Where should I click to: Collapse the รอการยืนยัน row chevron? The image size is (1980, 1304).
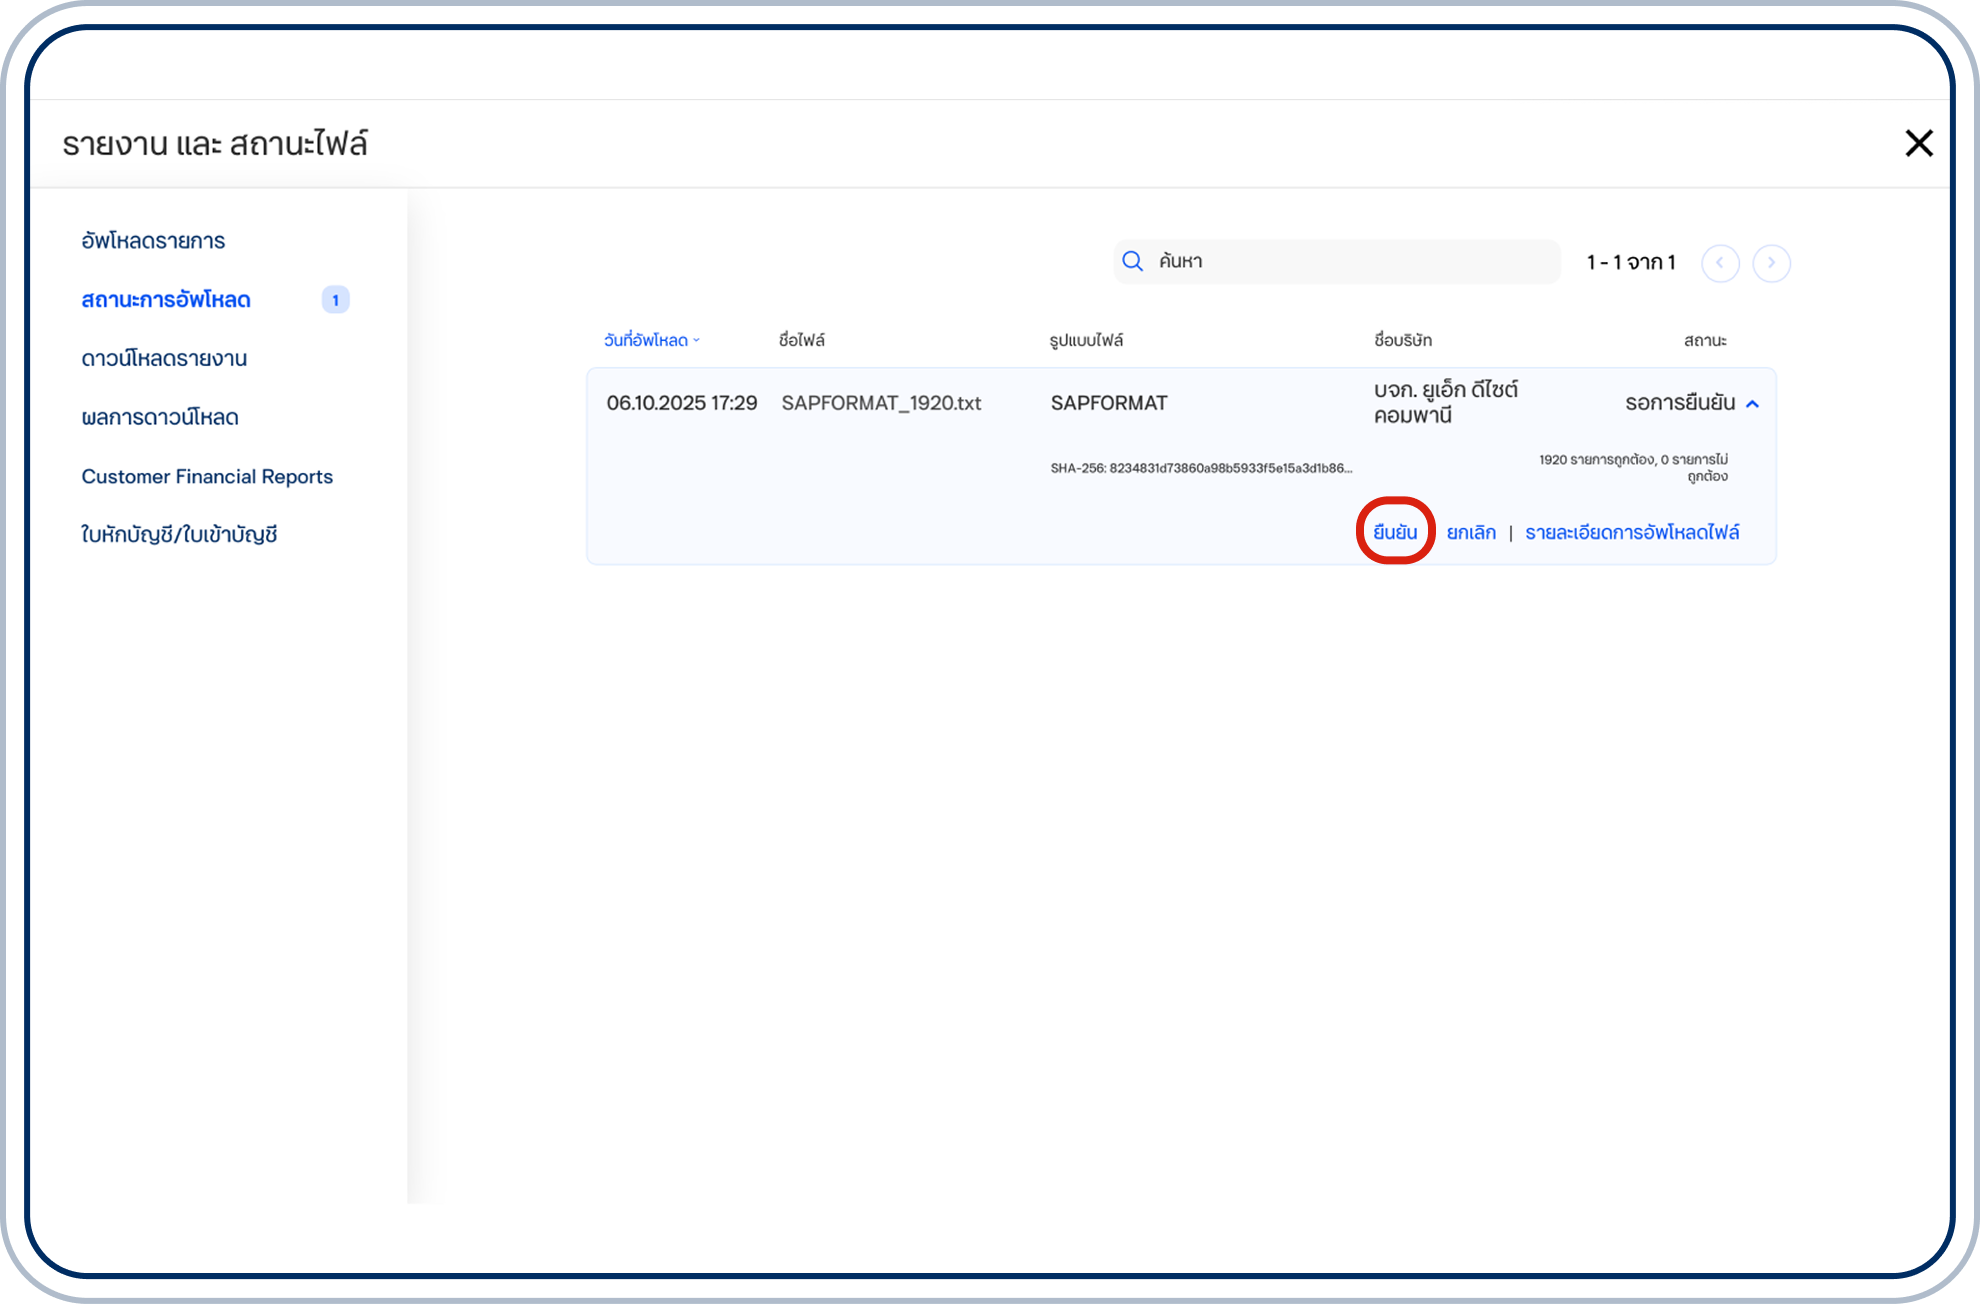point(1752,404)
